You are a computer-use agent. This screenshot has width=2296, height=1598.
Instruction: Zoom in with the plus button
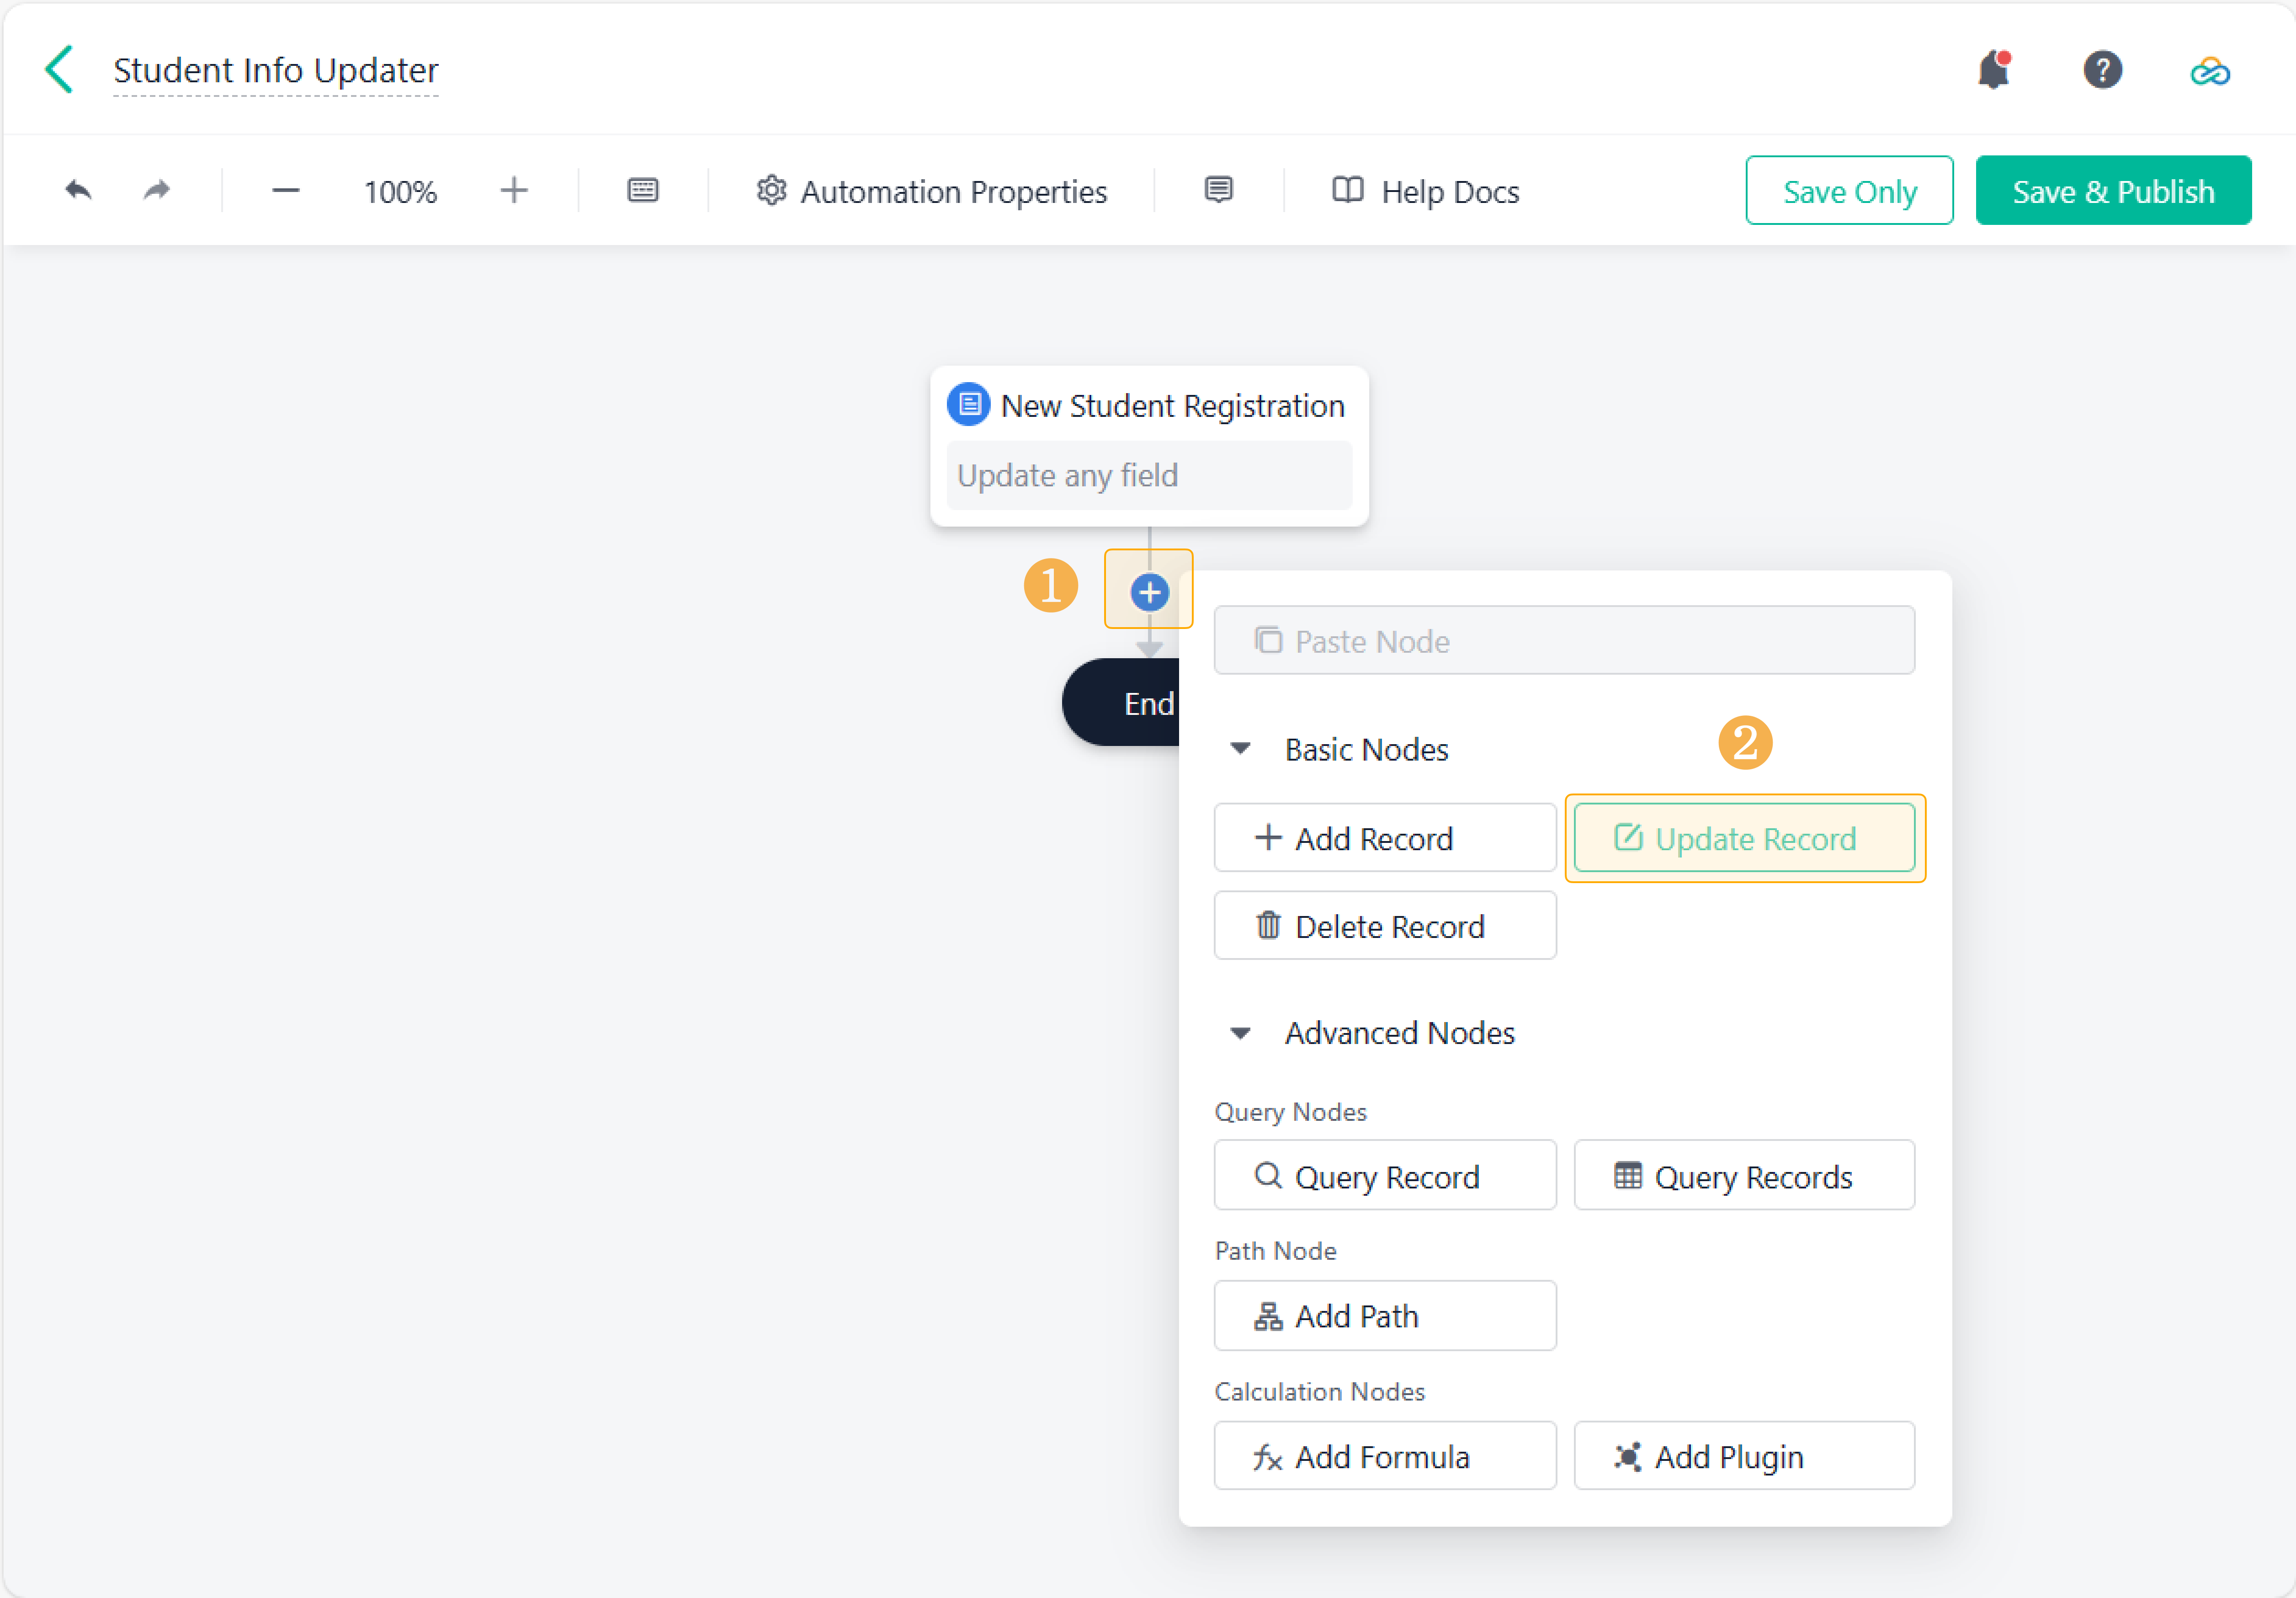[513, 190]
